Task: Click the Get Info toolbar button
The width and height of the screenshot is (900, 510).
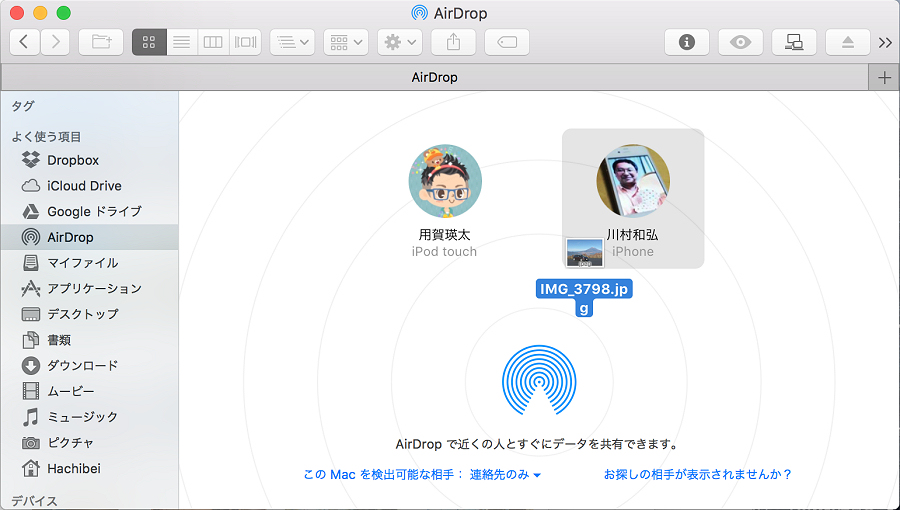Action: tap(686, 42)
